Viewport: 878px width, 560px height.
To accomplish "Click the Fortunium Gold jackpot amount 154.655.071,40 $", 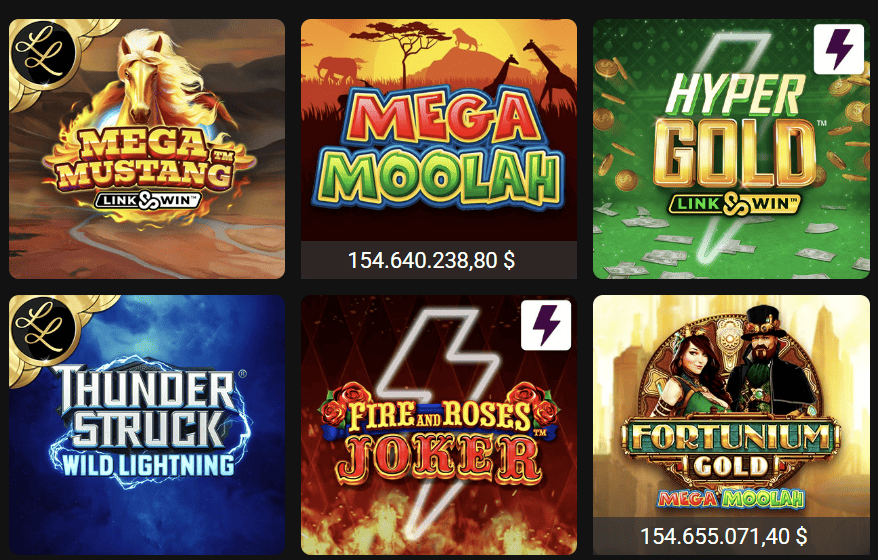I will (x=723, y=536).
